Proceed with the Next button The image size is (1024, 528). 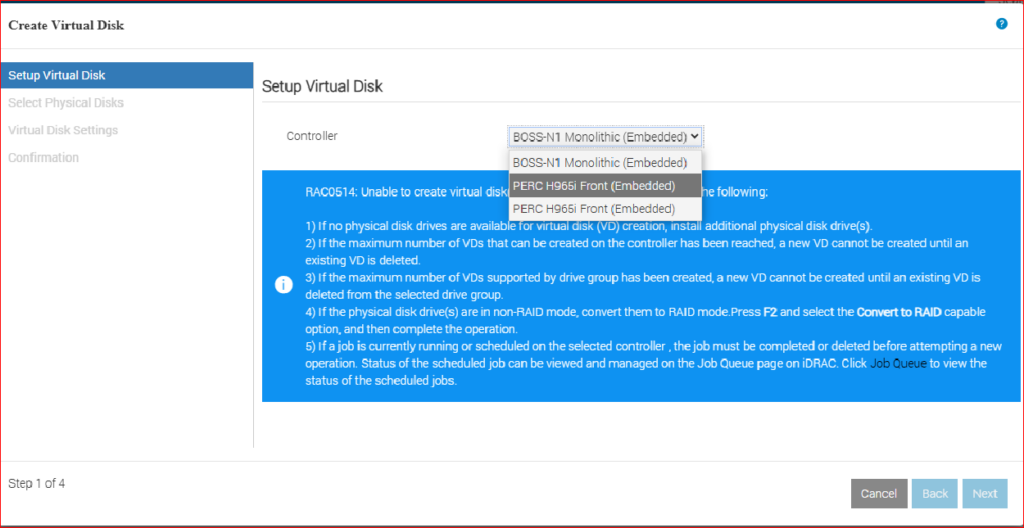tap(984, 493)
